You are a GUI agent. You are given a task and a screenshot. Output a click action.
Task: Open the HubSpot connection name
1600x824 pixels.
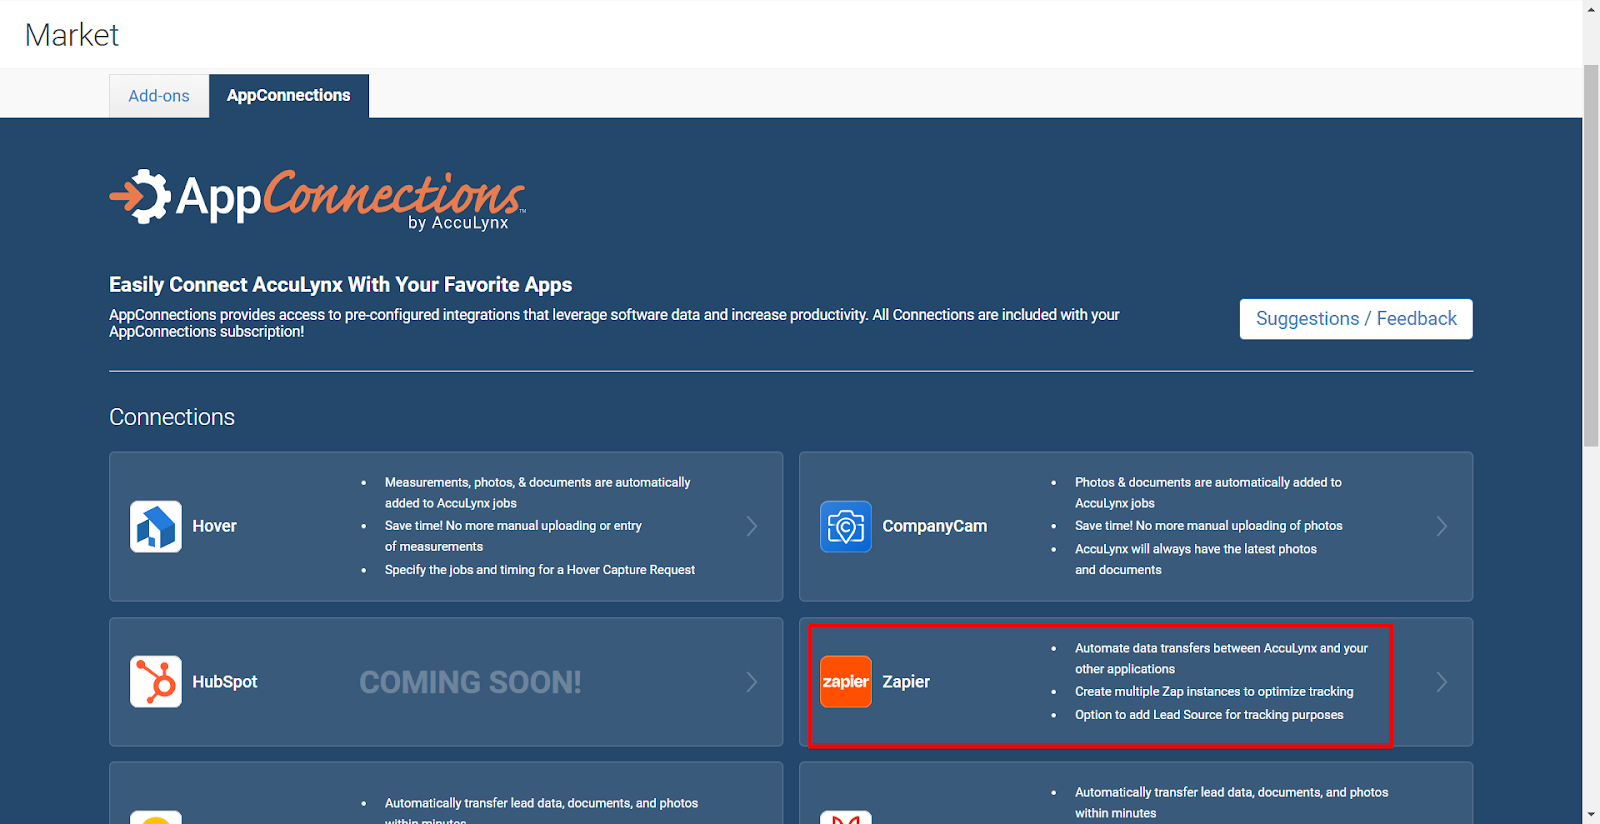(225, 682)
